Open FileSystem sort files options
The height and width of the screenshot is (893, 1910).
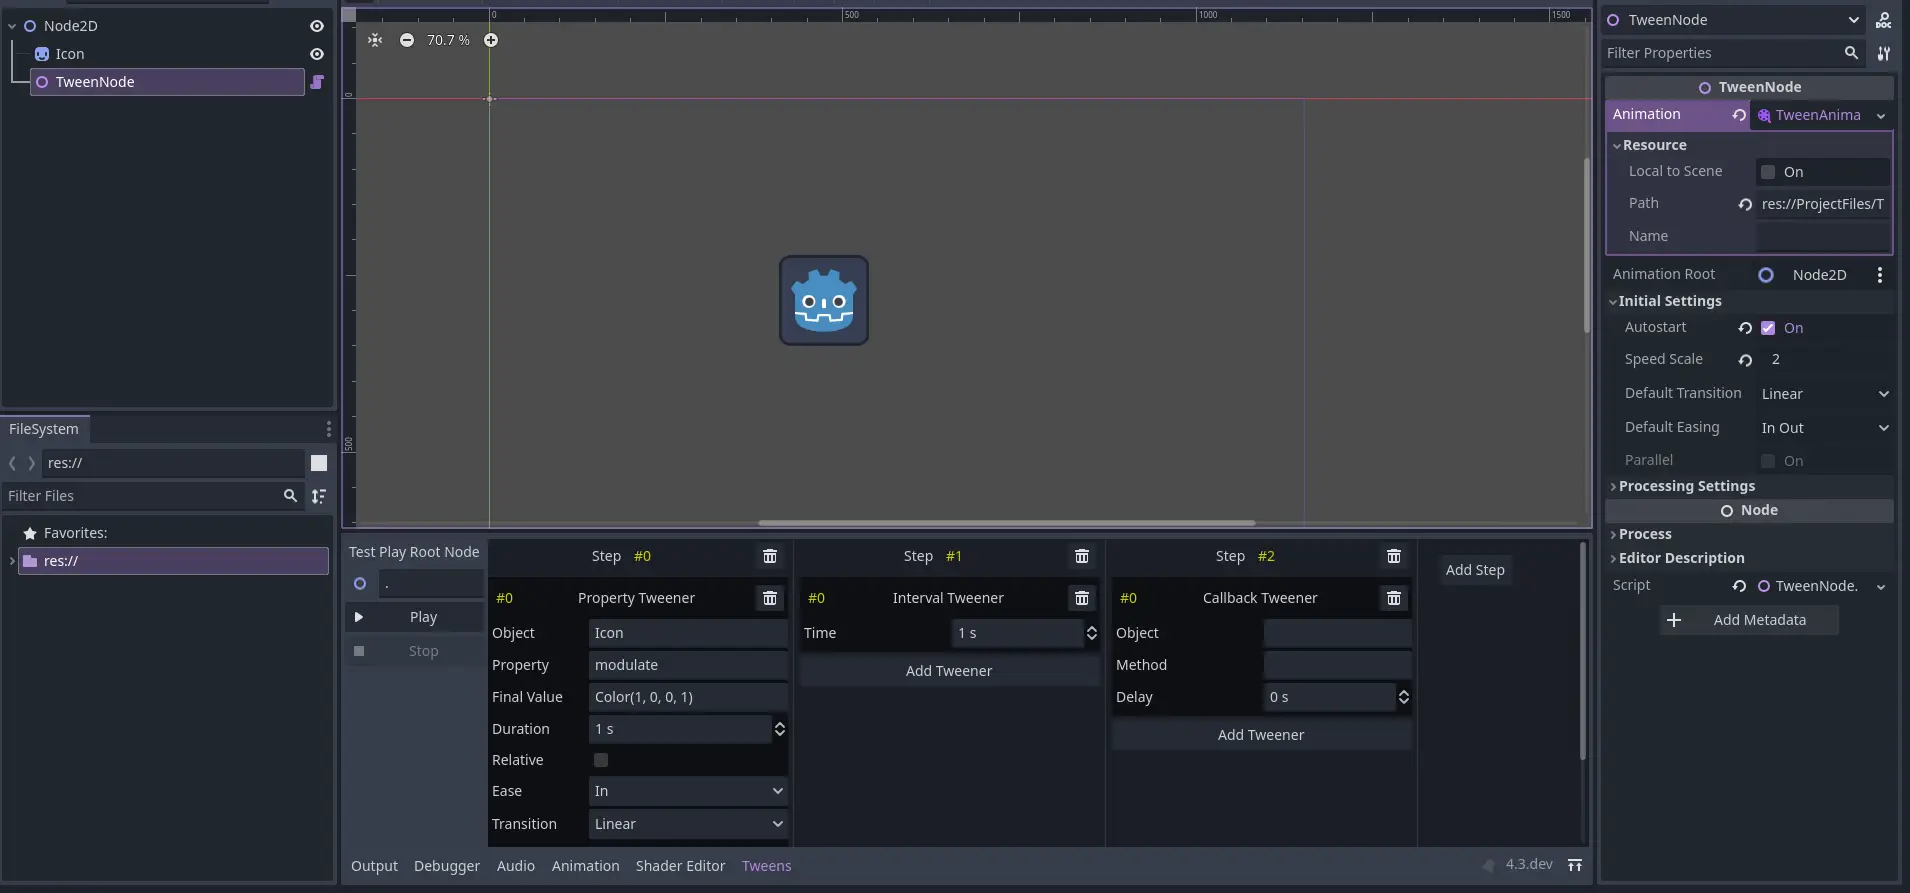pos(319,496)
